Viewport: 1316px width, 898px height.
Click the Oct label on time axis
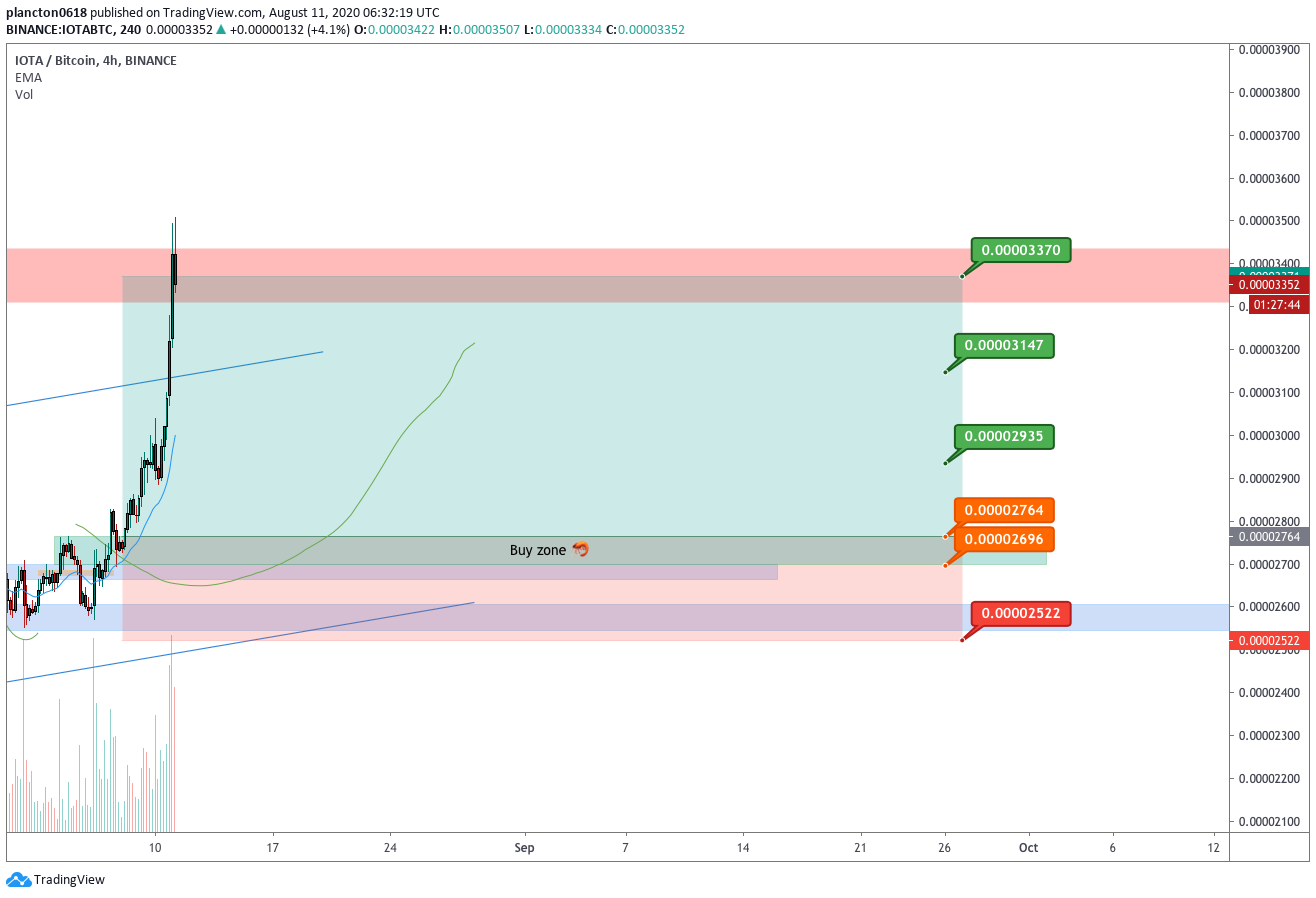[x=1029, y=848]
